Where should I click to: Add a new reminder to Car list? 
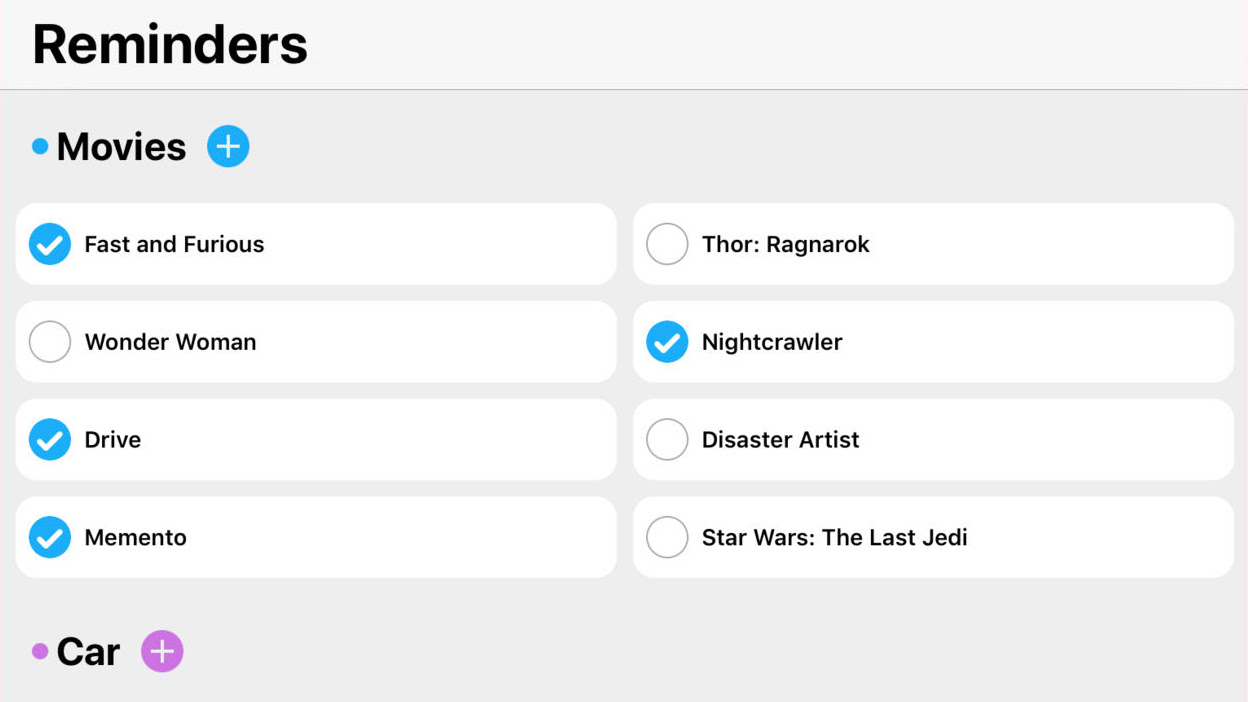(162, 651)
